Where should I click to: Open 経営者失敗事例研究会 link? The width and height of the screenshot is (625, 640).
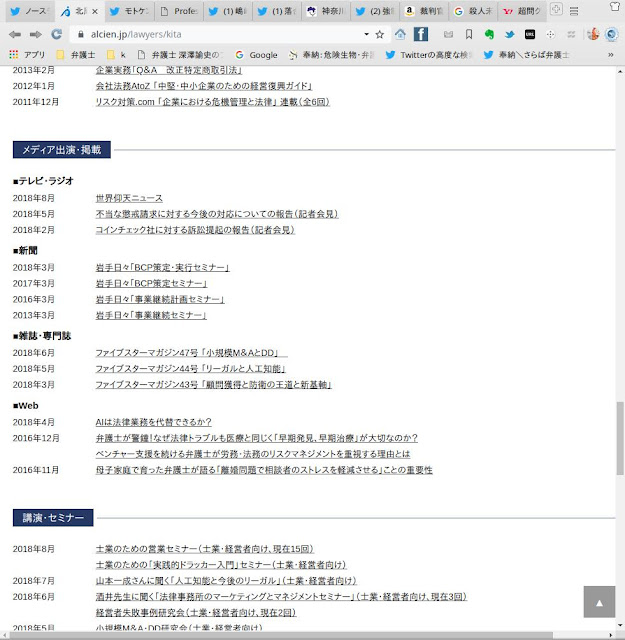pyautogui.click(x=196, y=613)
